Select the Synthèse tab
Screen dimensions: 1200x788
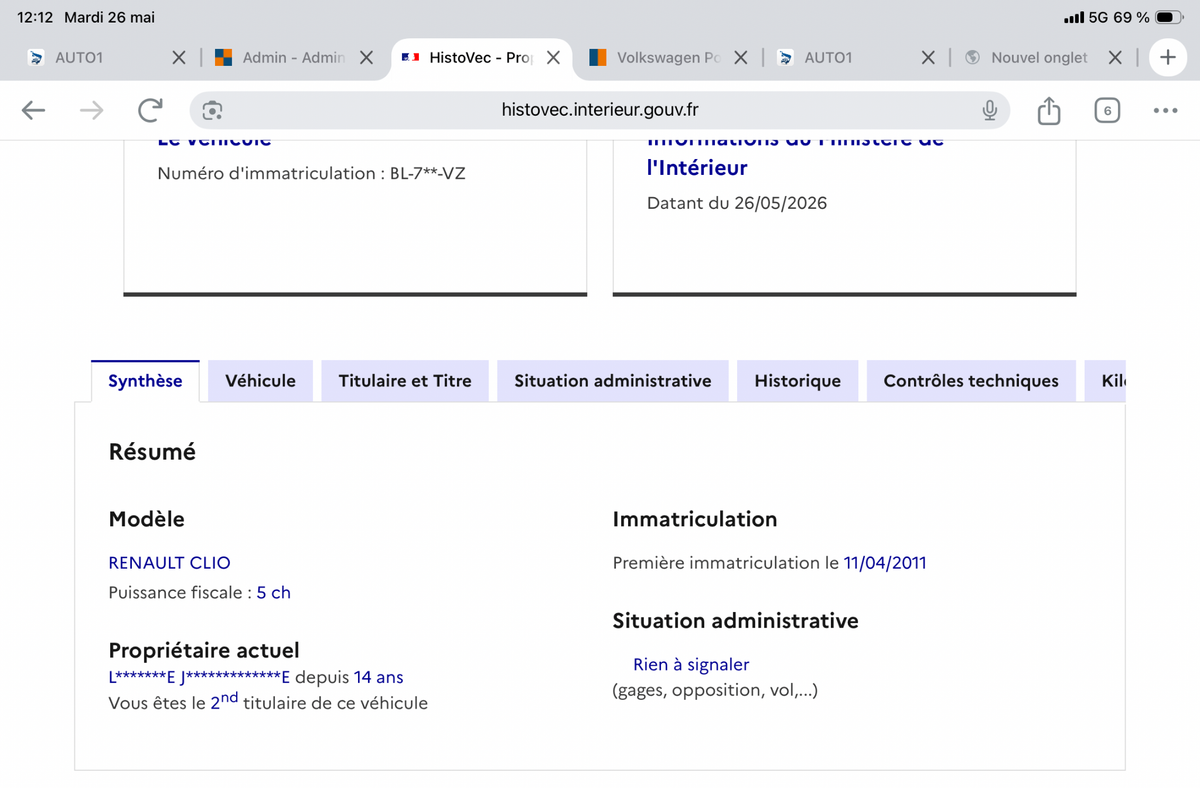pyautogui.click(x=145, y=381)
